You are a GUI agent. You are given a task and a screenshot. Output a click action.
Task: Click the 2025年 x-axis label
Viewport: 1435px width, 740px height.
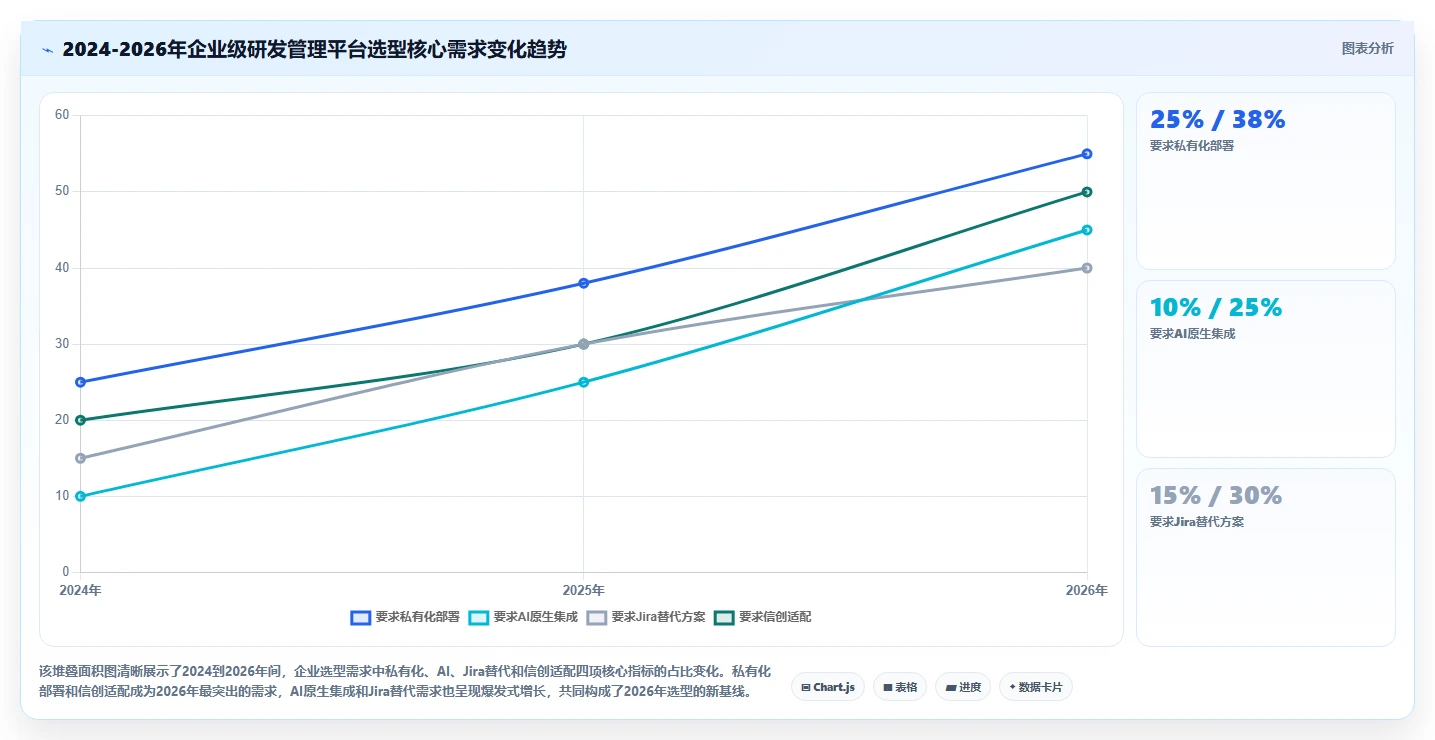(x=584, y=591)
